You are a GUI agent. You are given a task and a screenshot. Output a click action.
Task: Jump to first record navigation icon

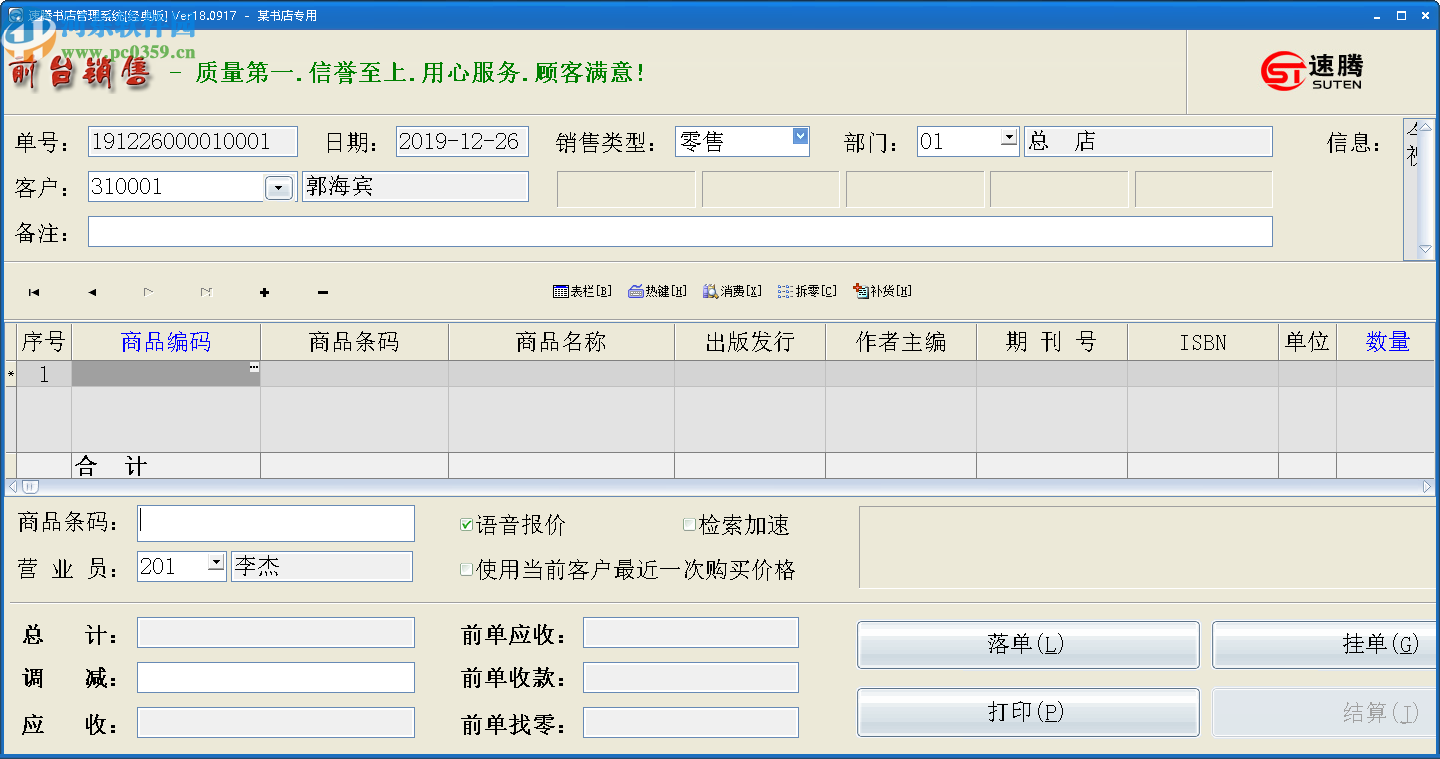pyautogui.click(x=34, y=292)
